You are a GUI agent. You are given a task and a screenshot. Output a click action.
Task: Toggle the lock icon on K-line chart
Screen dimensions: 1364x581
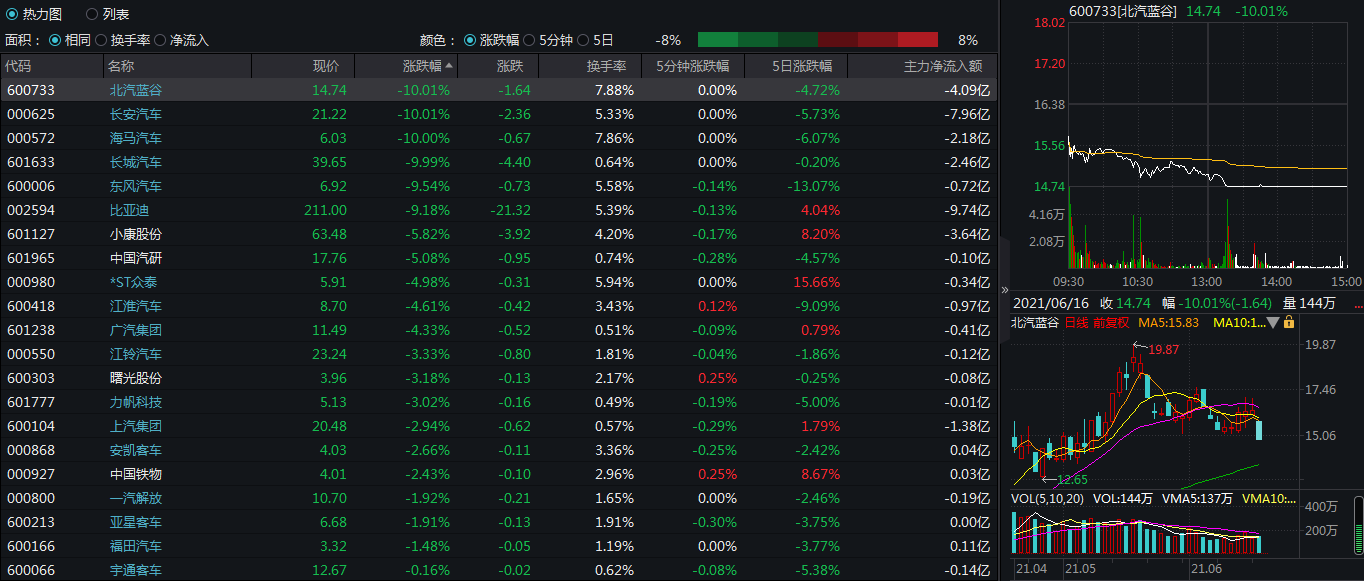pyautogui.click(x=1288, y=322)
